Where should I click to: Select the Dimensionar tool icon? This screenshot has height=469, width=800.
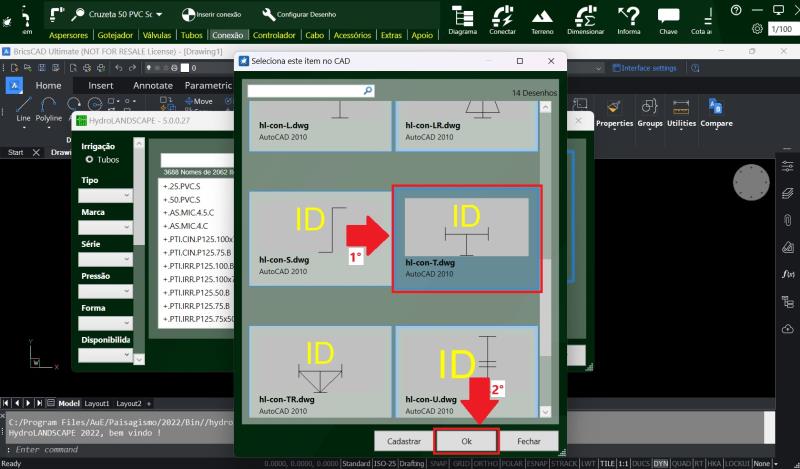[x=586, y=17]
